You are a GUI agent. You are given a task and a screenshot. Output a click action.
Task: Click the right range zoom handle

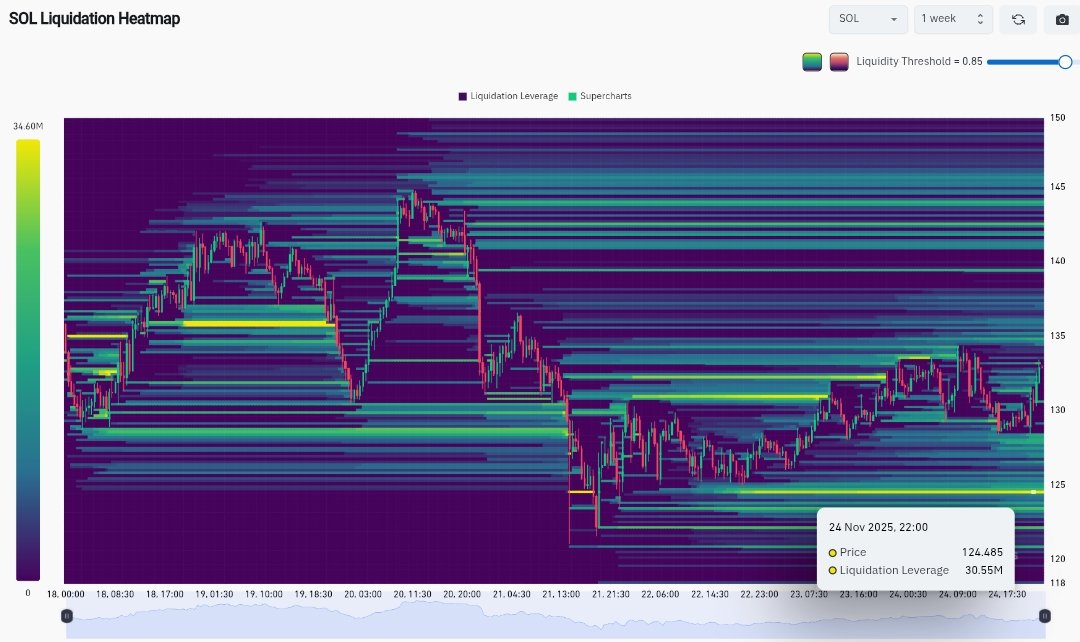pyautogui.click(x=1045, y=615)
